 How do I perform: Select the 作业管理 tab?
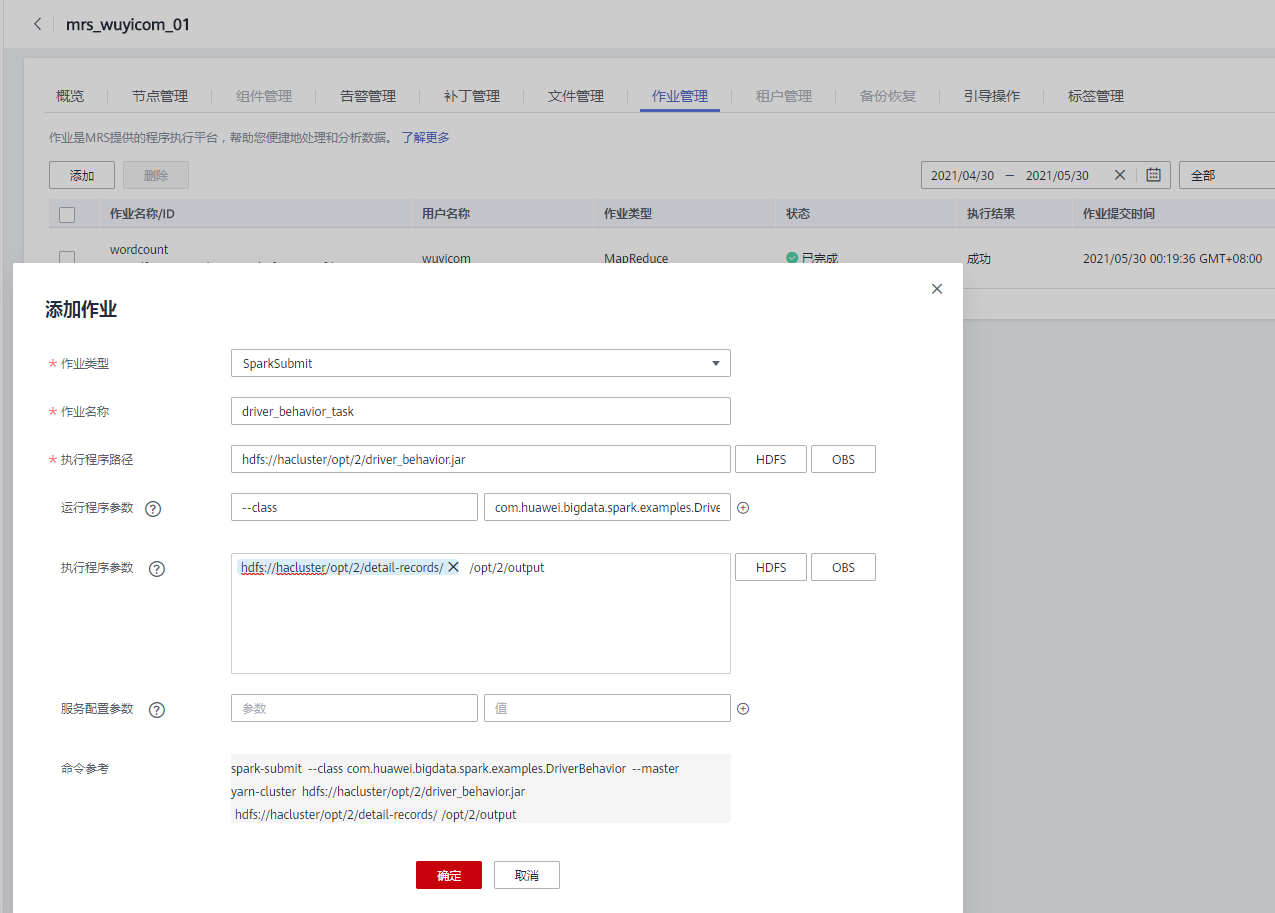click(680, 96)
